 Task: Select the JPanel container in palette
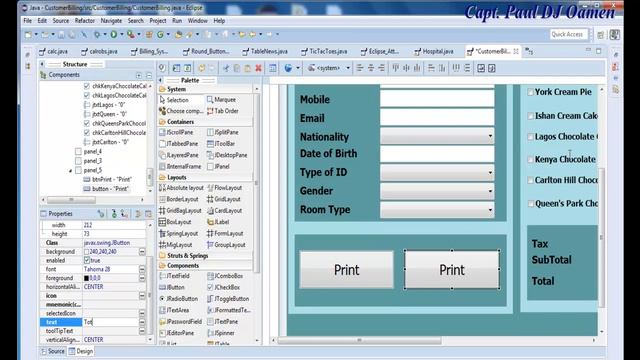coord(219,167)
